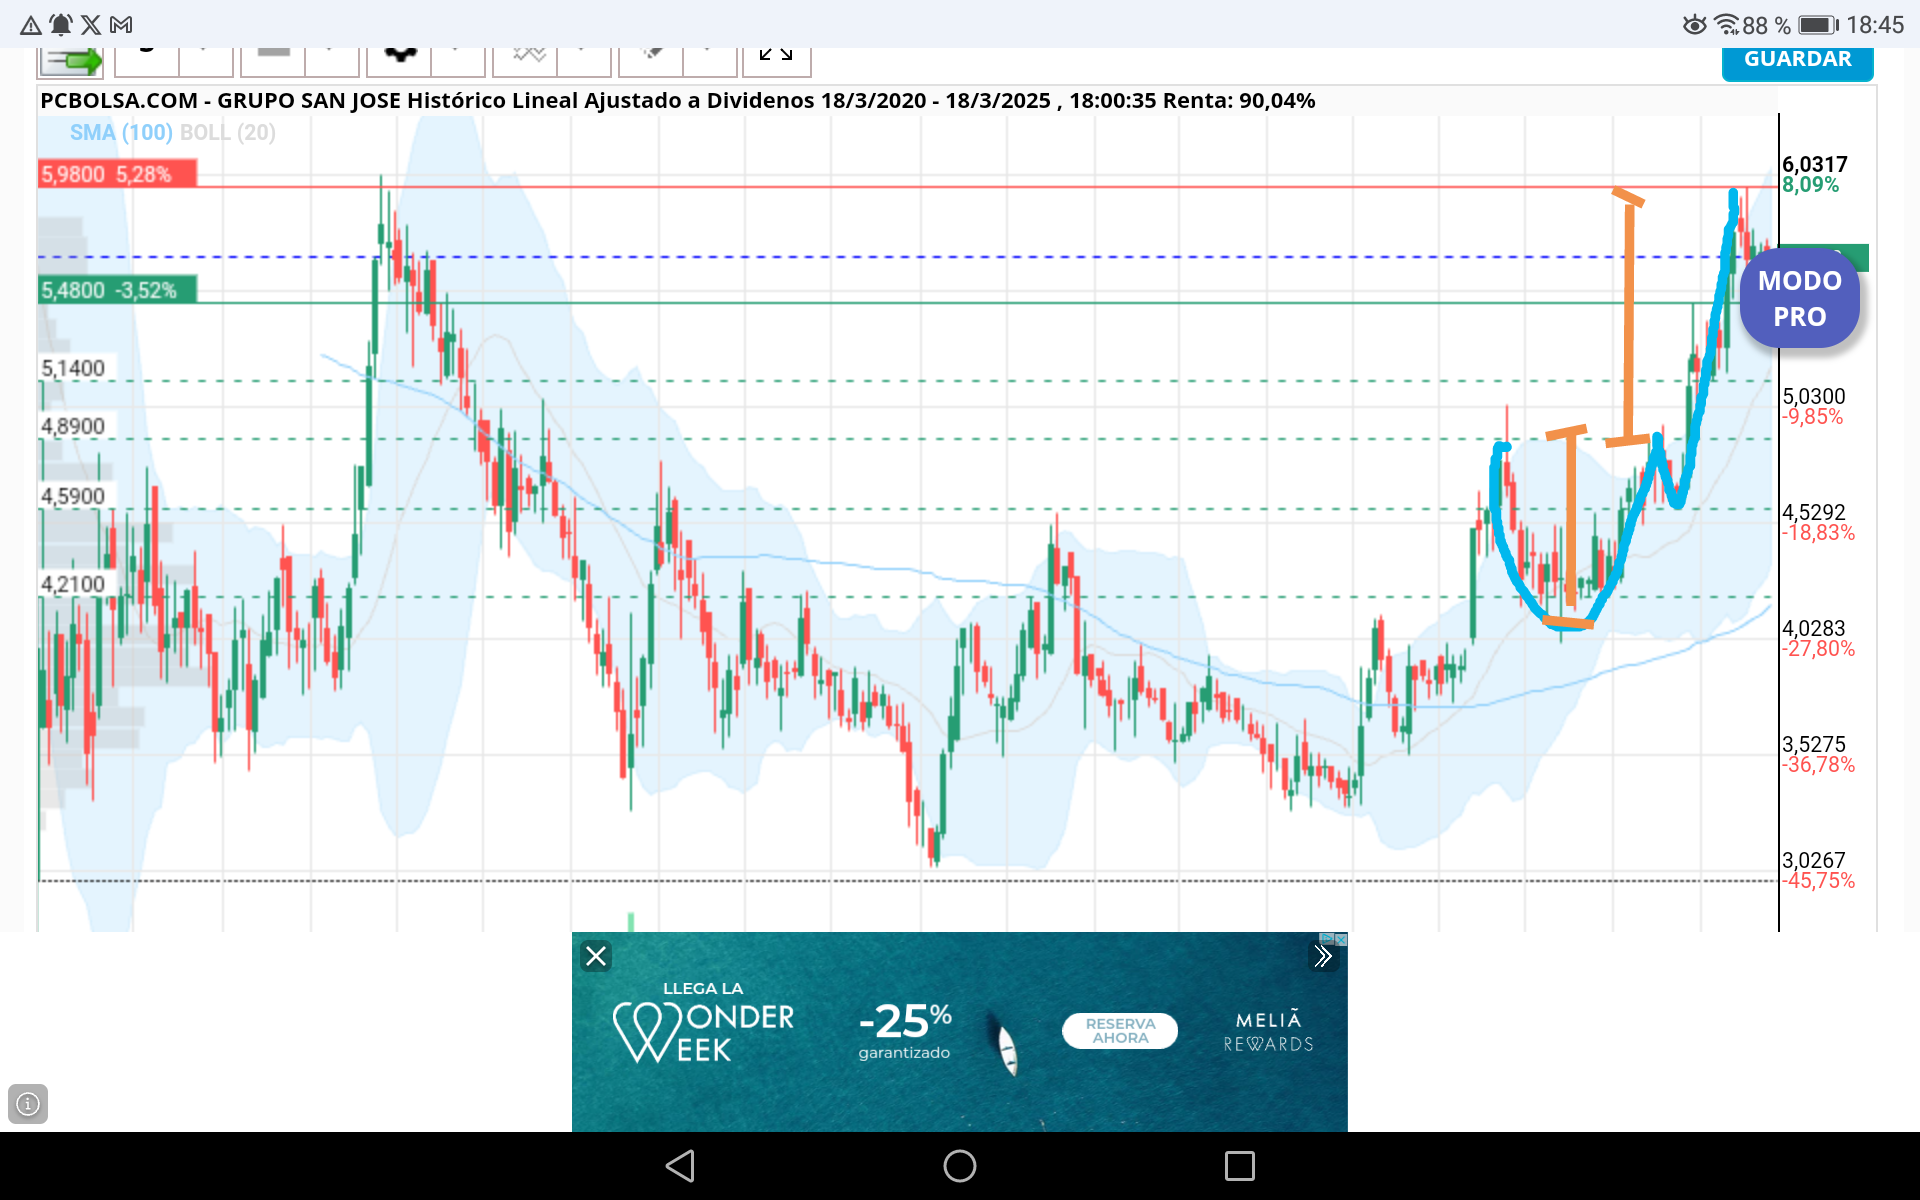Select the pencil drawing tool icon
1920x1200 pixels.
pyautogui.click(x=651, y=60)
